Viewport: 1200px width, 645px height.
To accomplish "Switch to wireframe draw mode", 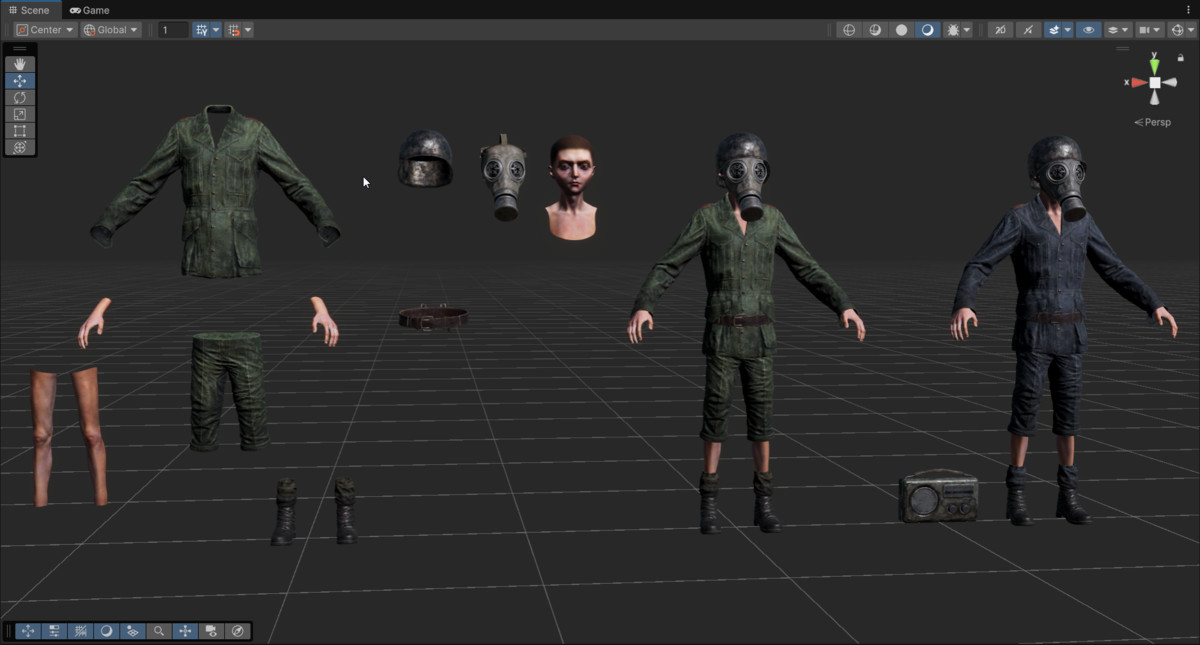I will click(850, 30).
